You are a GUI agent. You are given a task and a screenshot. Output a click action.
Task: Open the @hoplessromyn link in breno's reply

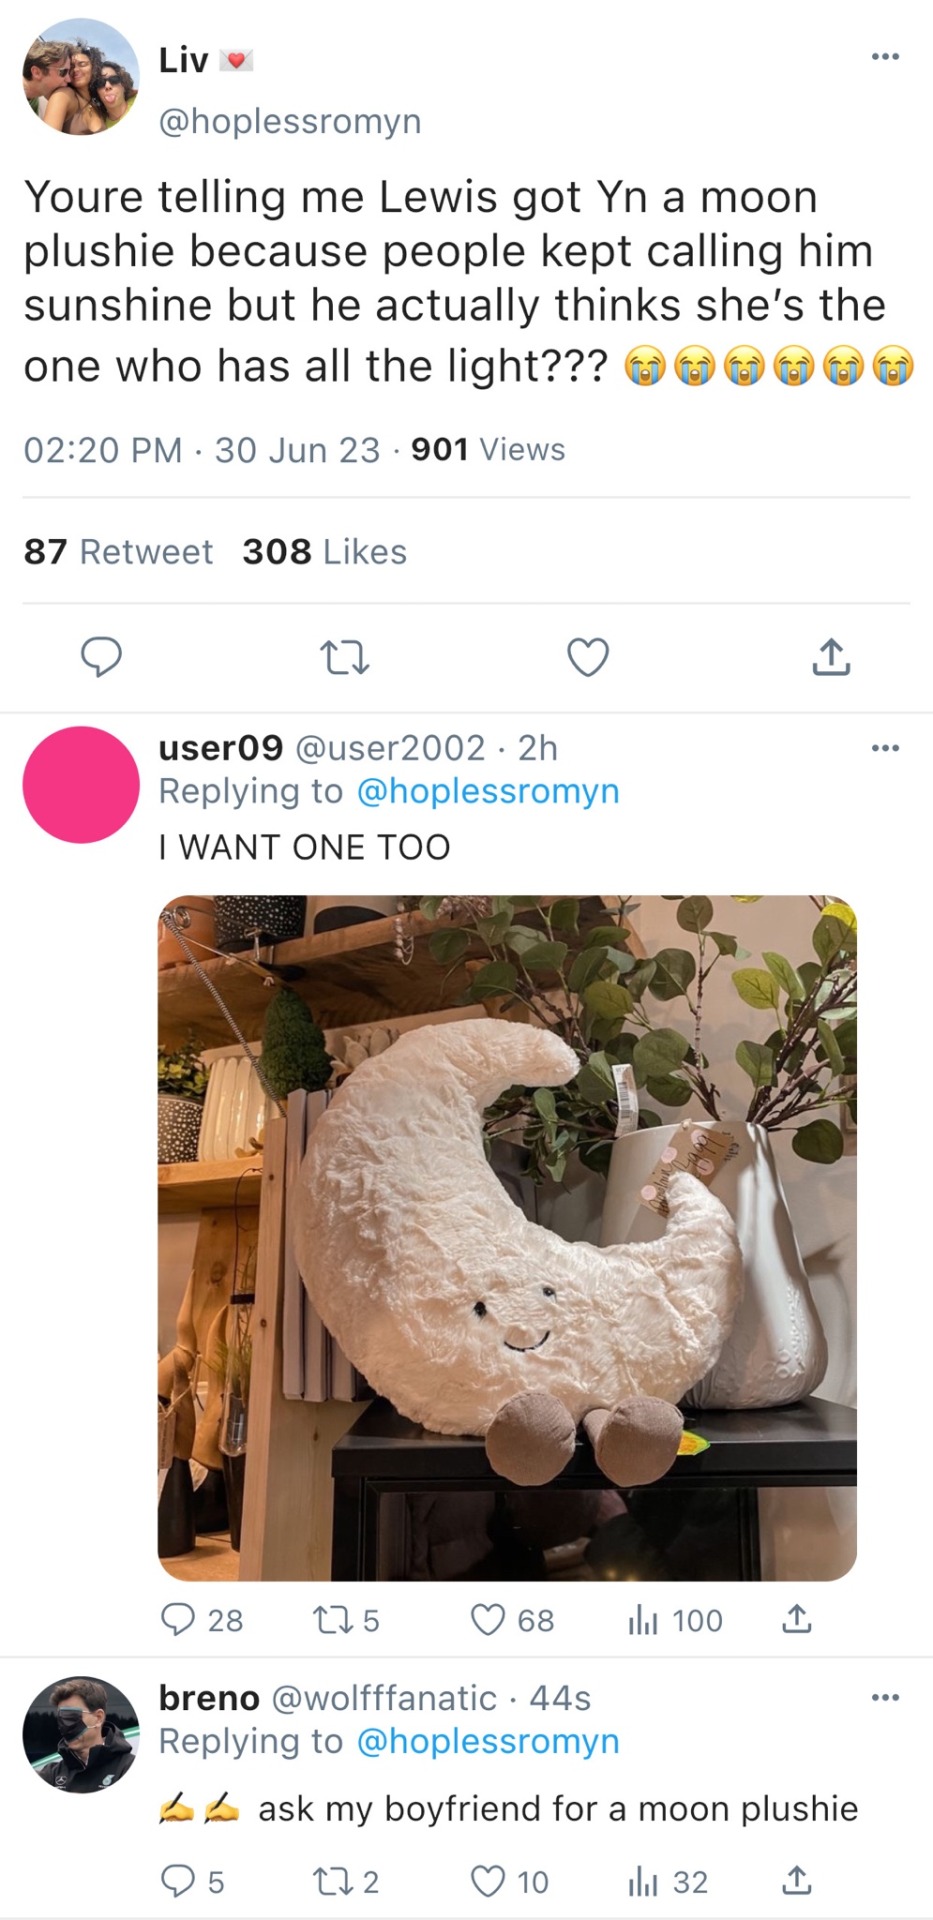tap(488, 1741)
